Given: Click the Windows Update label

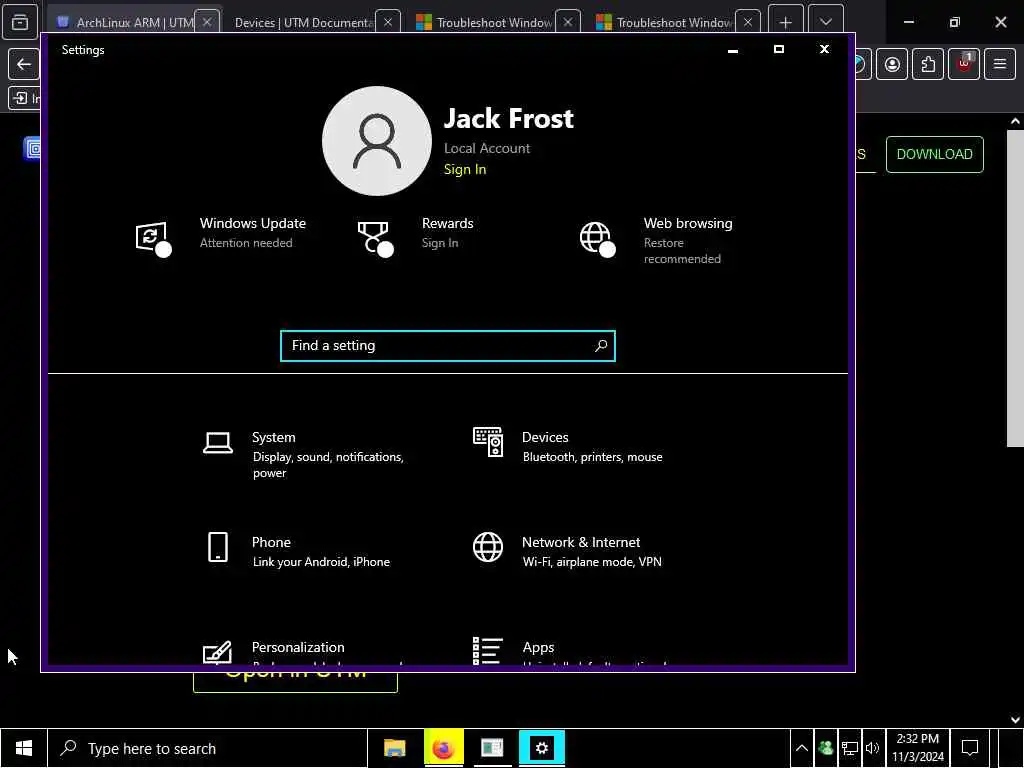Looking at the screenshot, I should point(253,223).
